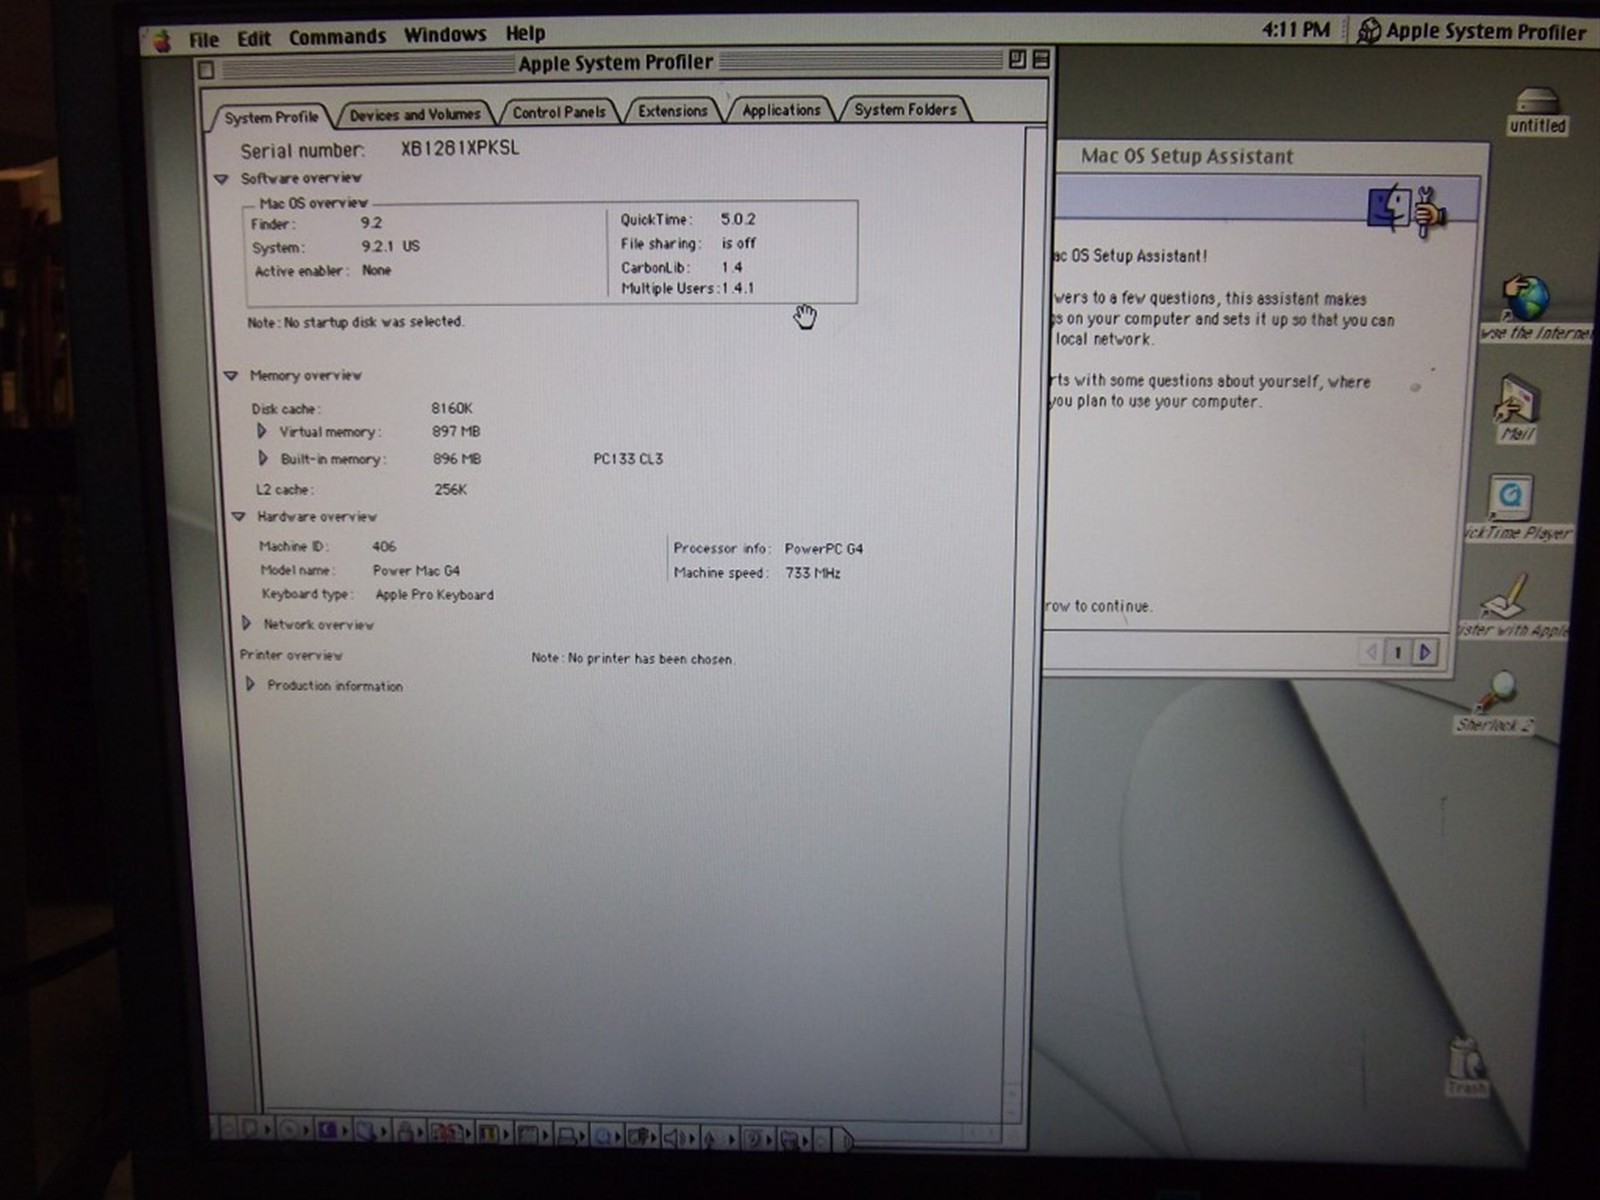
Task: Click the 'No startup disk was selected' note
Action: coord(355,322)
